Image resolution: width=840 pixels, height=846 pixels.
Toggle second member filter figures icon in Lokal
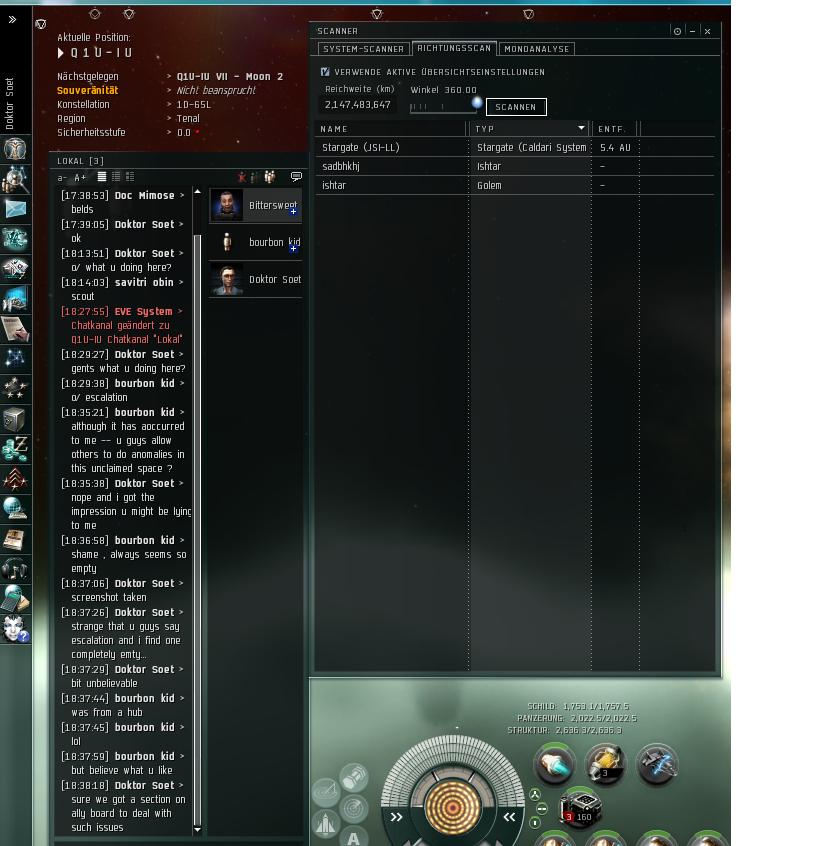click(x=254, y=176)
